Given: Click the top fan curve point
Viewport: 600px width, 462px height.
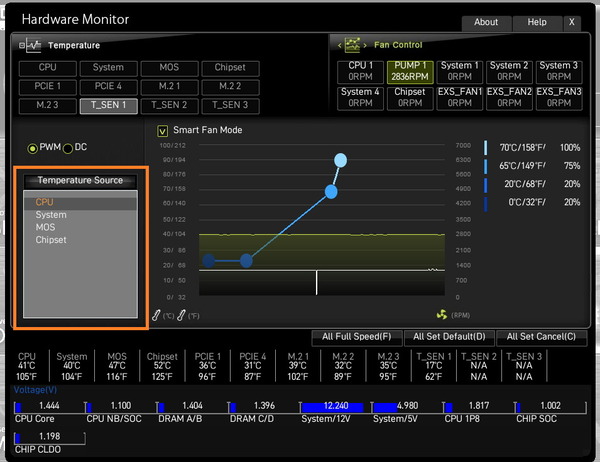Looking at the screenshot, I should pyautogui.click(x=341, y=160).
